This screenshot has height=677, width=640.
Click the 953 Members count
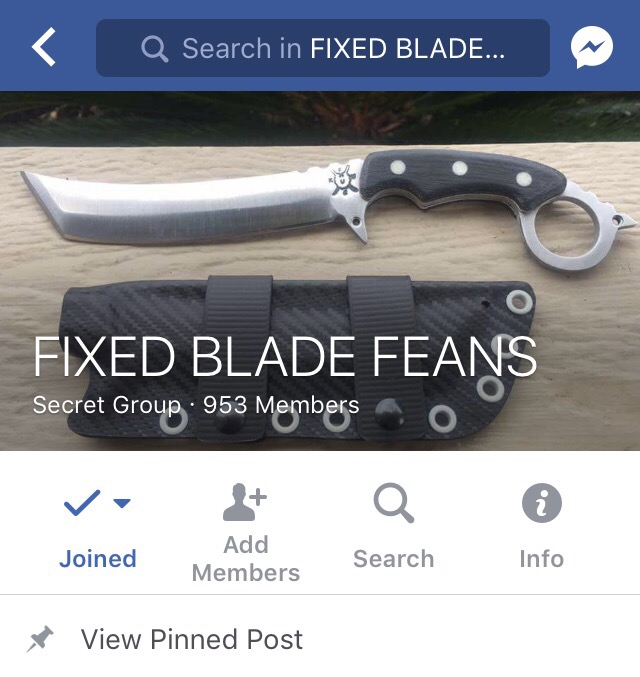(281, 405)
